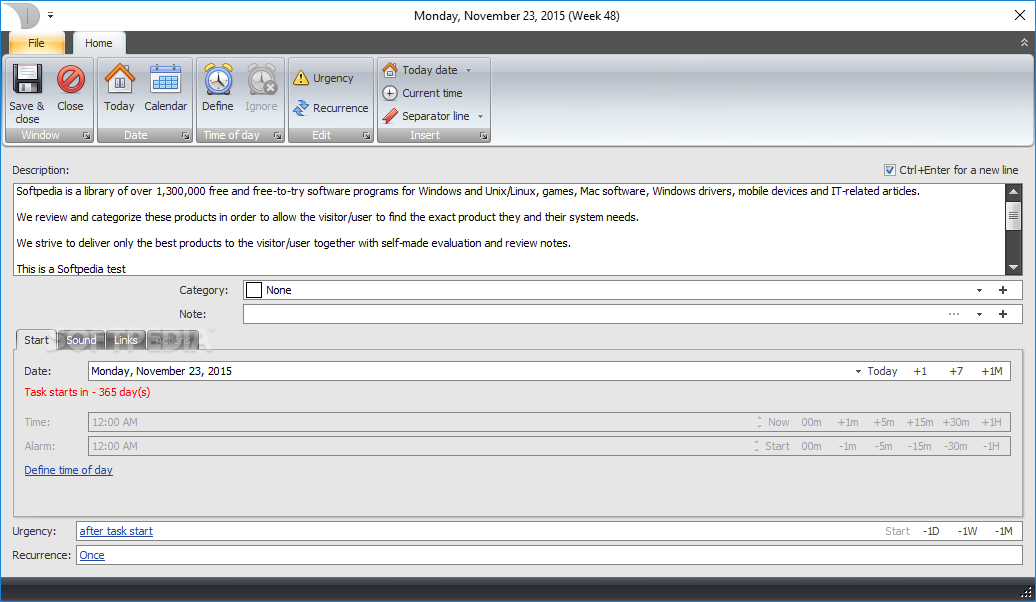This screenshot has width=1036, height=602.
Task: Click the +1 day date button
Action: click(920, 371)
